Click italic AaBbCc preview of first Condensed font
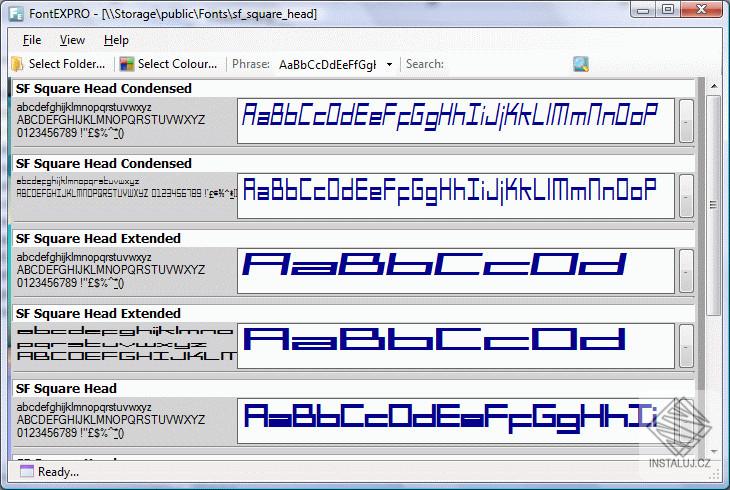The height and width of the screenshot is (490, 730). (455, 121)
